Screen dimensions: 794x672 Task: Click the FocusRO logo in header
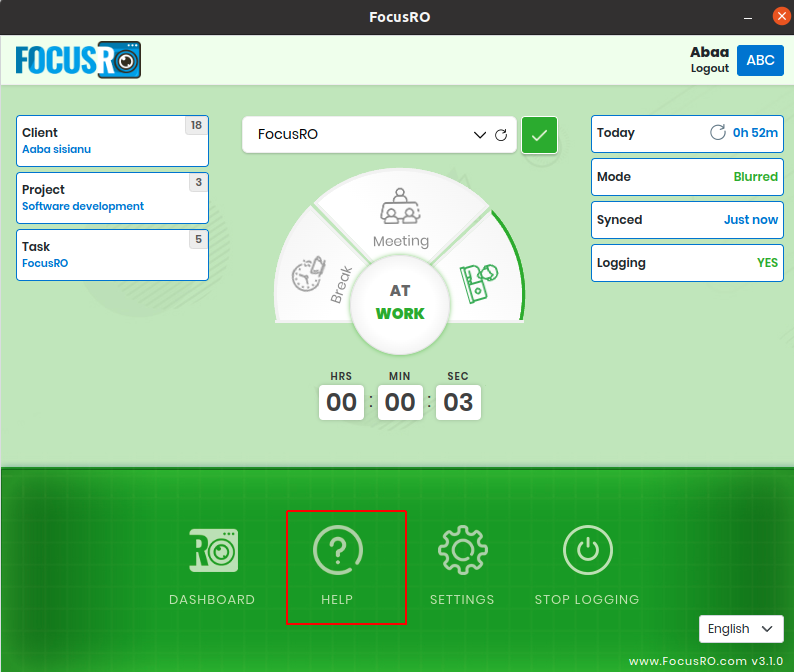(x=78, y=60)
